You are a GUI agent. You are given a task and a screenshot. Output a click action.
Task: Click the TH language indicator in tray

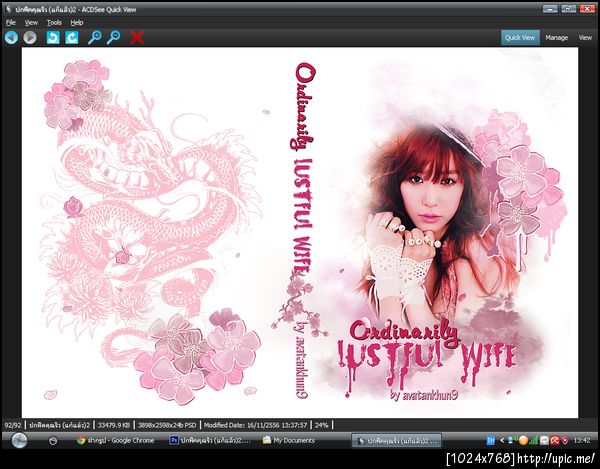tap(491, 440)
